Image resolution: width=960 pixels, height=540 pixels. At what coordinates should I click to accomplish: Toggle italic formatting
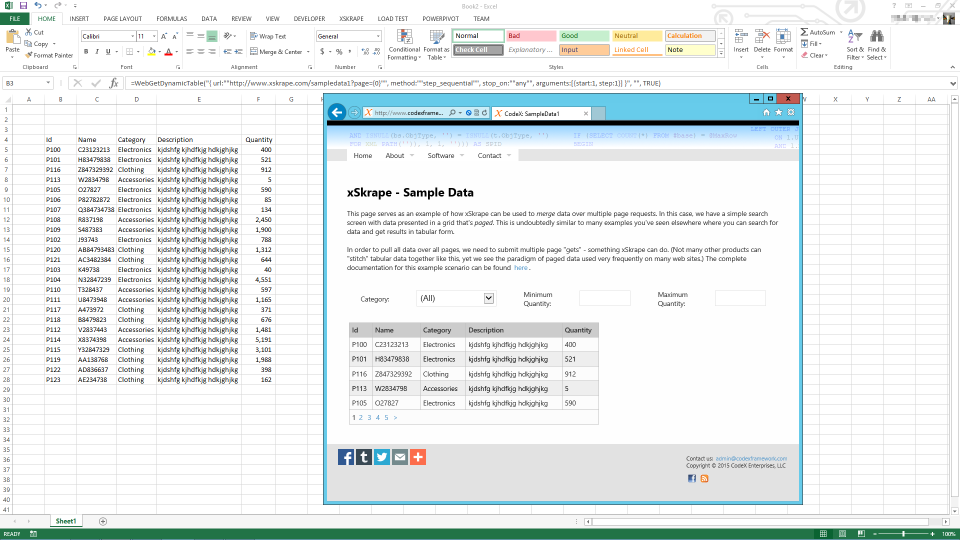[97, 52]
